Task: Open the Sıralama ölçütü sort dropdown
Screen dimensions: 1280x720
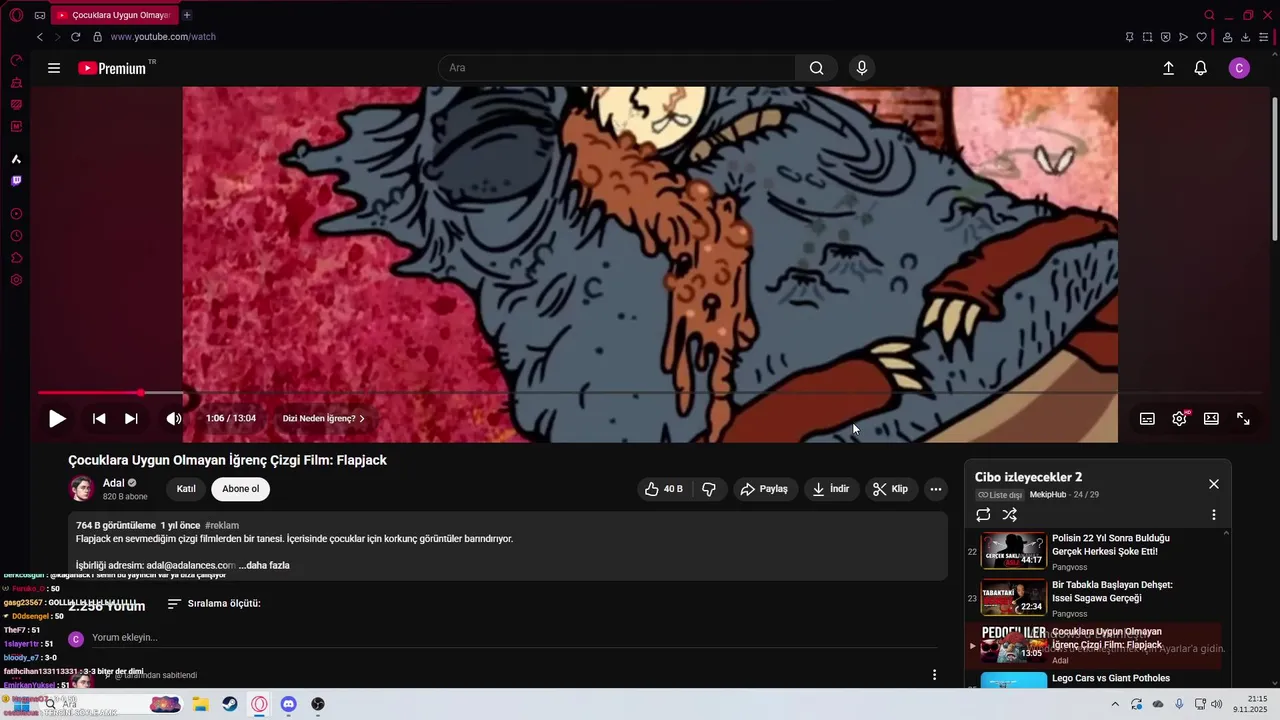Action: [x=214, y=604]
